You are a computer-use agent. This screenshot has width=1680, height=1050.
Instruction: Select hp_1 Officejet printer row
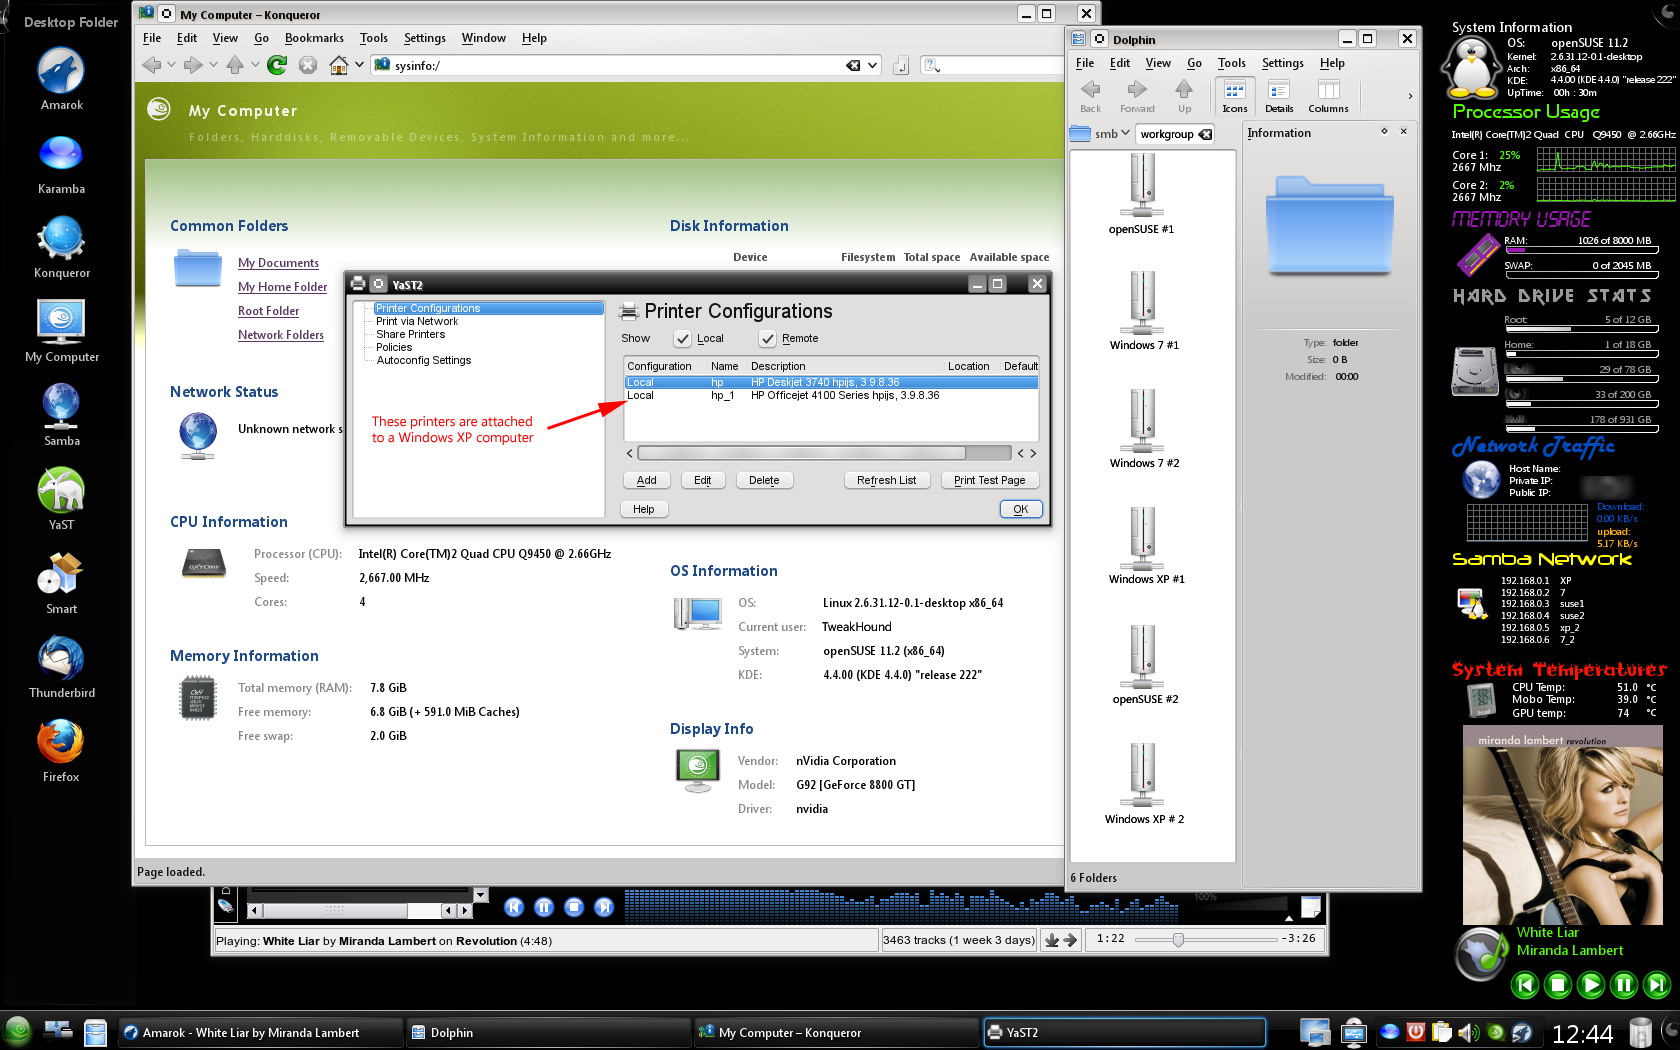click(x=831, y=396)
